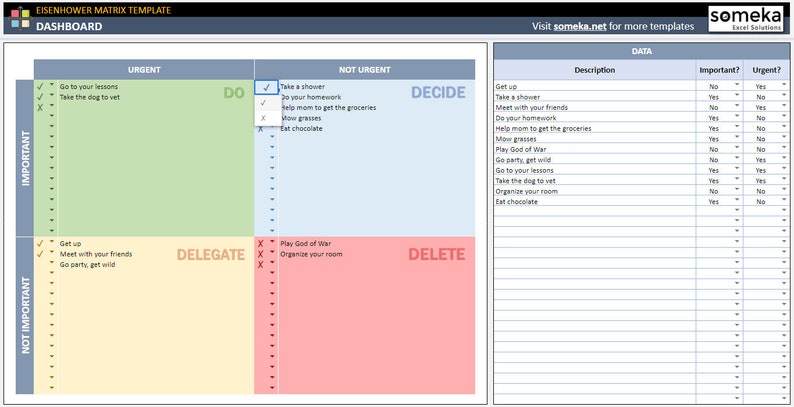Viewport: 794px width, 407px height.
Task: Open status dropdown arrow for Play God of War
Action: coord(272,242)
